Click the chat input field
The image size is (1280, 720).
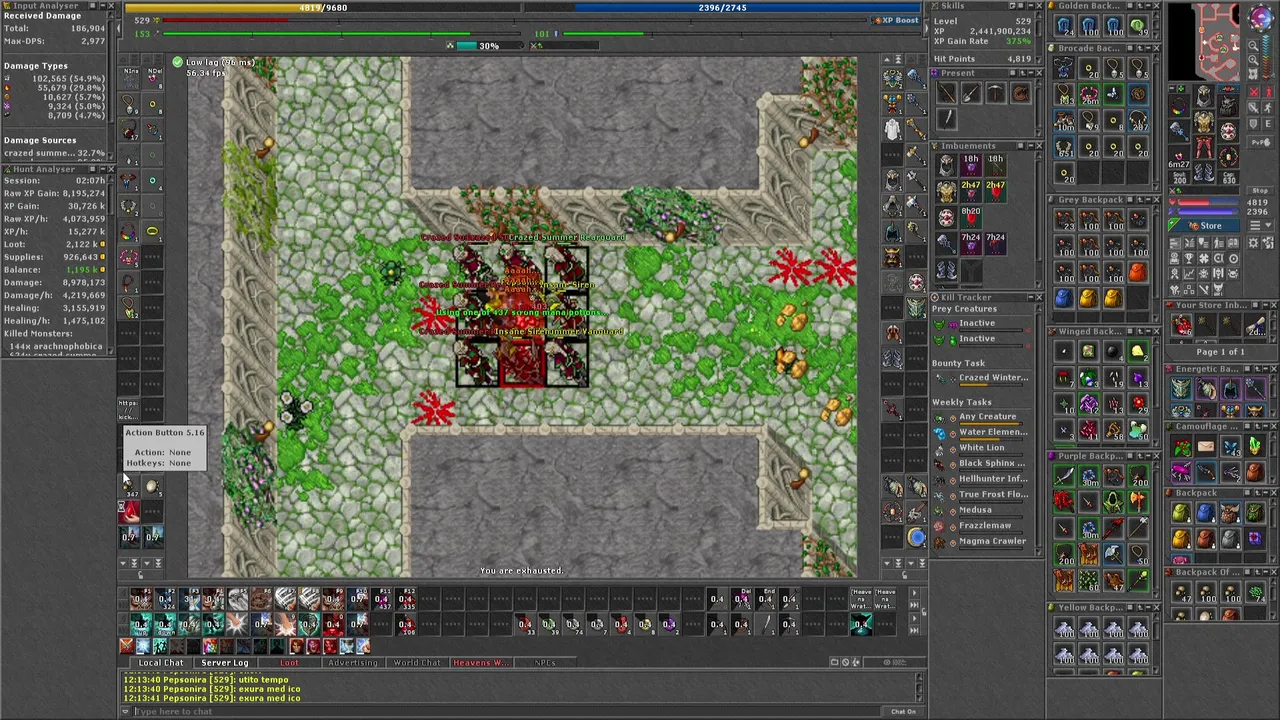click(x=508, y=712)
